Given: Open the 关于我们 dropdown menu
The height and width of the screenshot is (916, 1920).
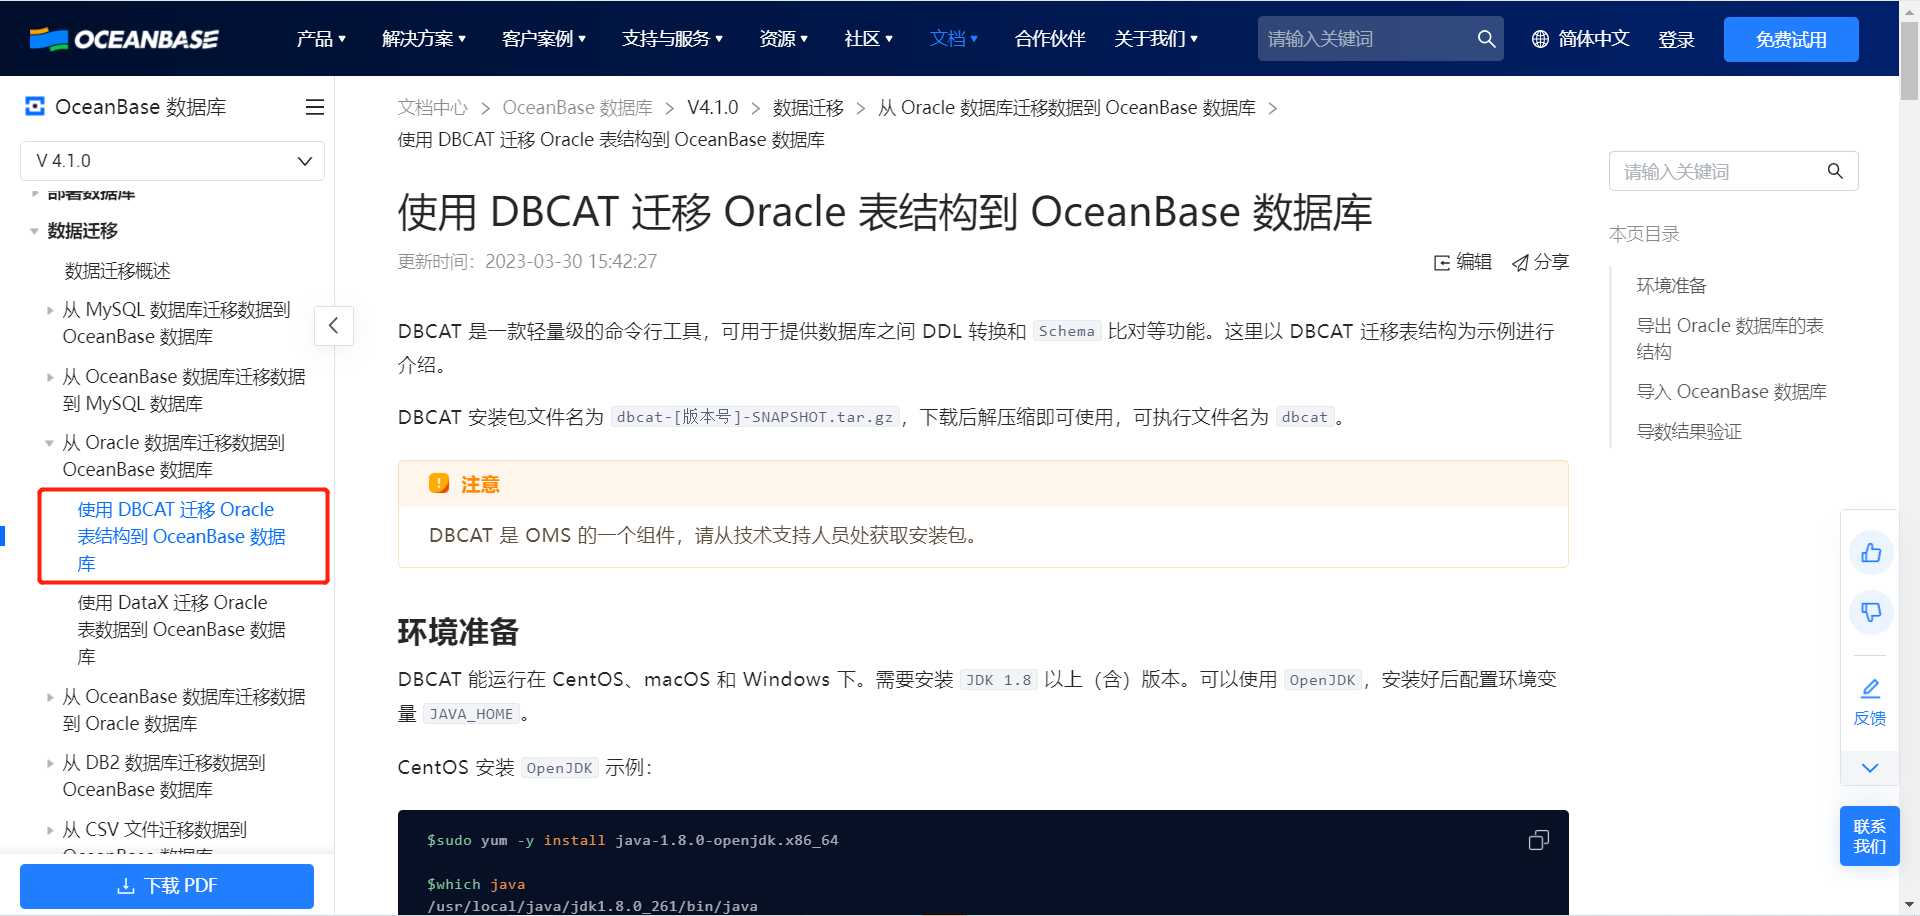Looking at the screenshot, I should (1156, 39).
